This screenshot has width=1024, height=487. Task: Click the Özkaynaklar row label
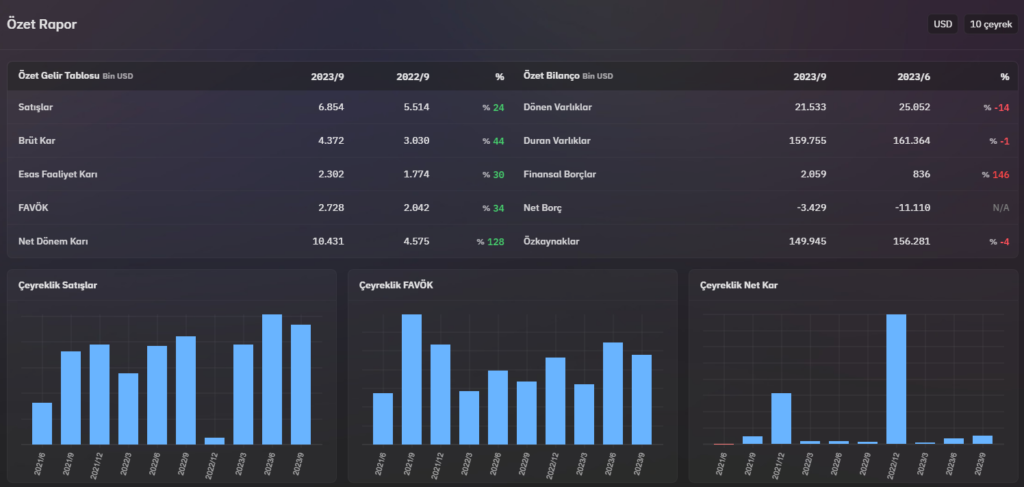tap(551, 242)
